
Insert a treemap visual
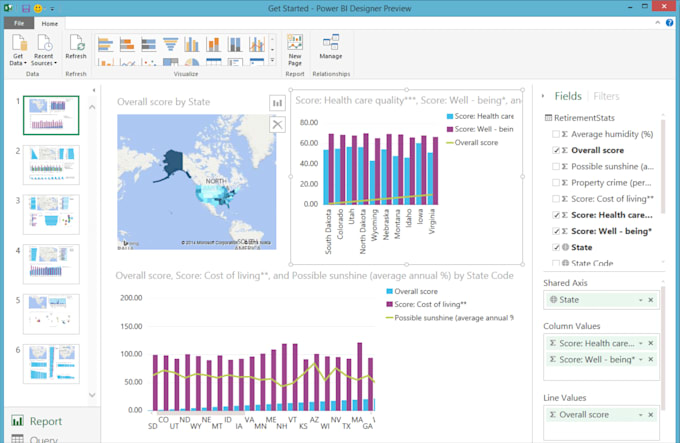coord(170,62)
